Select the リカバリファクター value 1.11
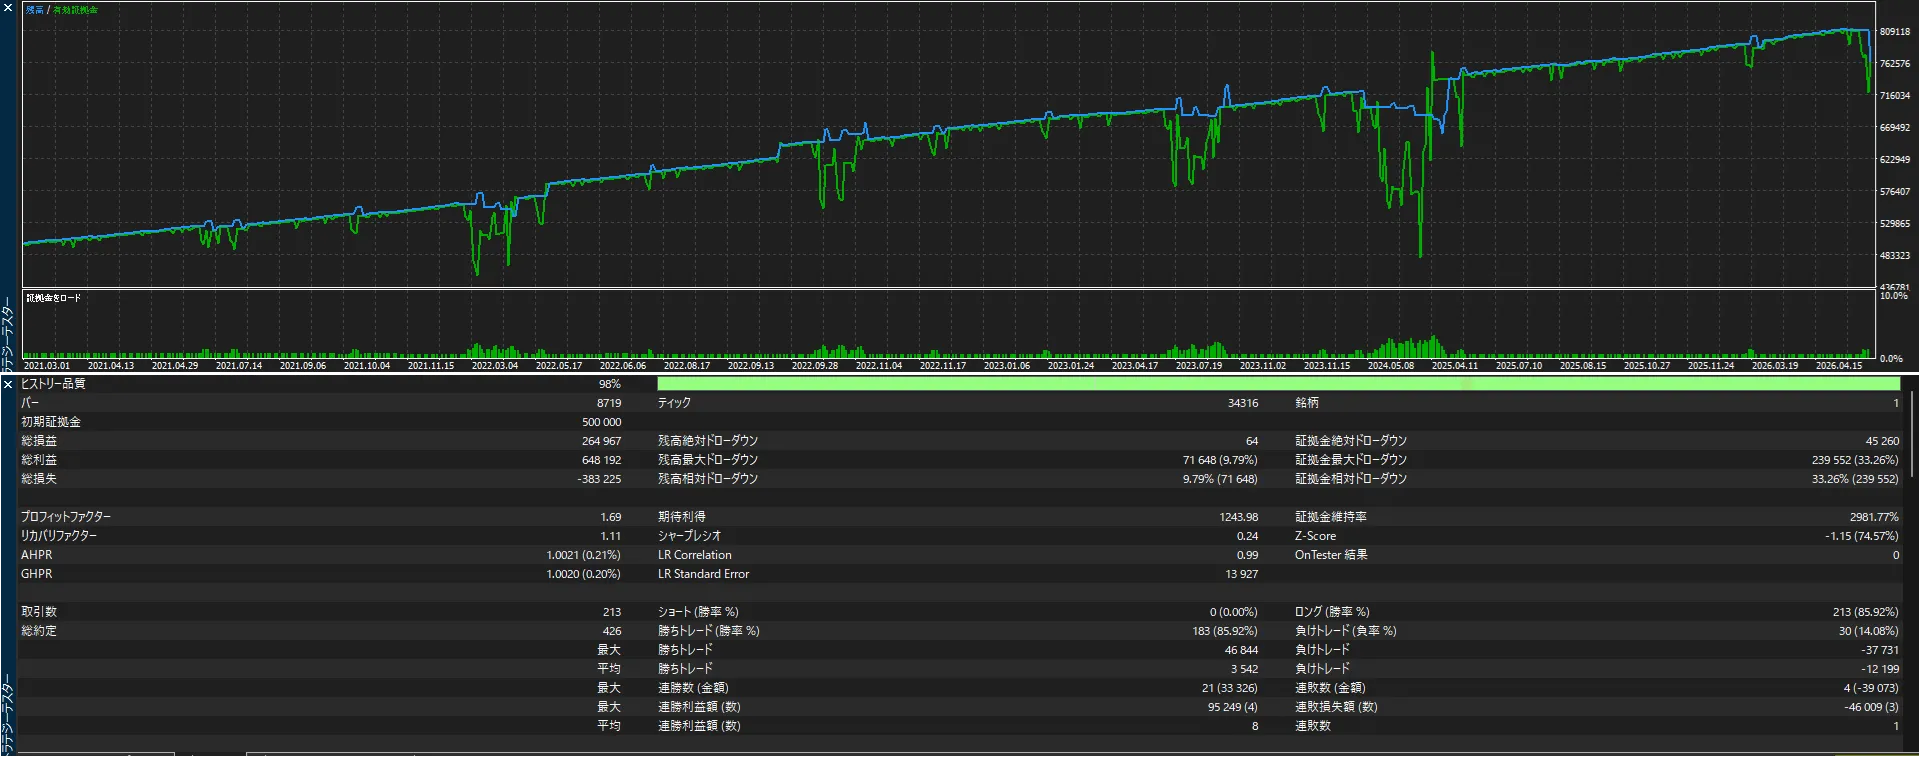The width and height of the screenshot is (1919, 761). pyautogui.click(x=611, y=536)
